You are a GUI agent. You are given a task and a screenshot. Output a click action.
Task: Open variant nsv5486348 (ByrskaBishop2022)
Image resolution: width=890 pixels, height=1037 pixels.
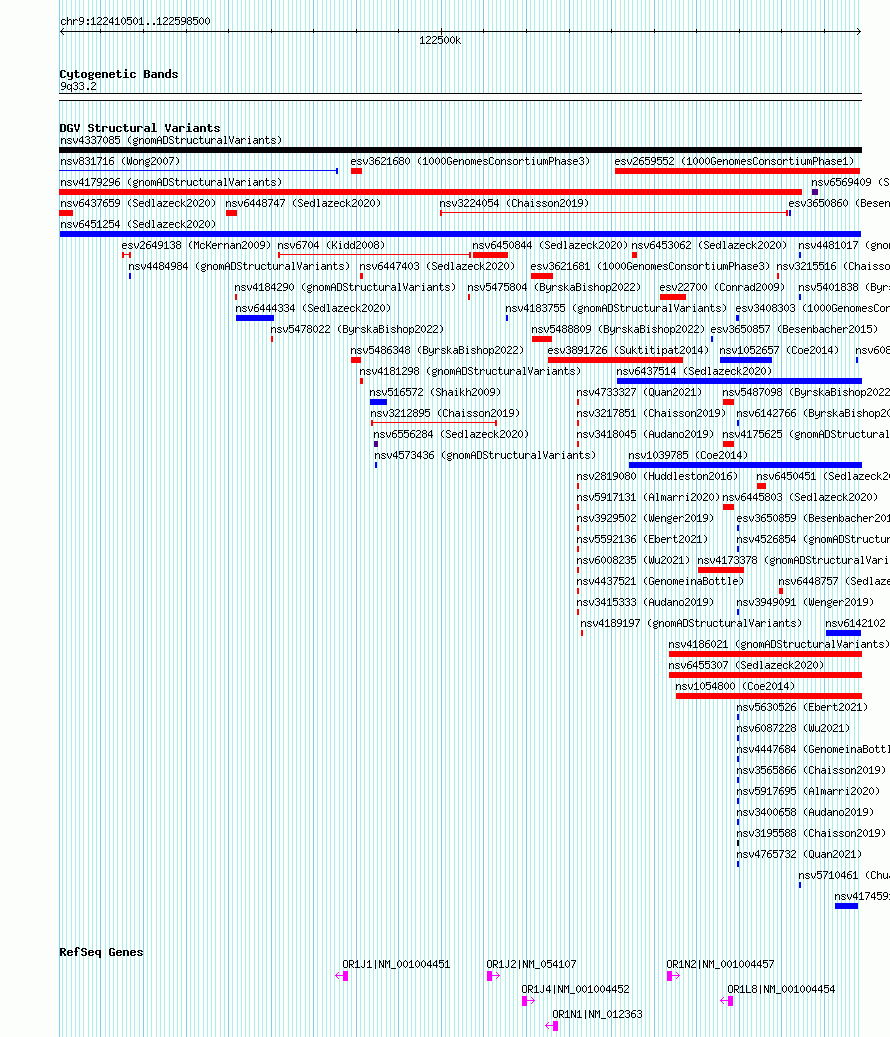click(x=437, y=351)
